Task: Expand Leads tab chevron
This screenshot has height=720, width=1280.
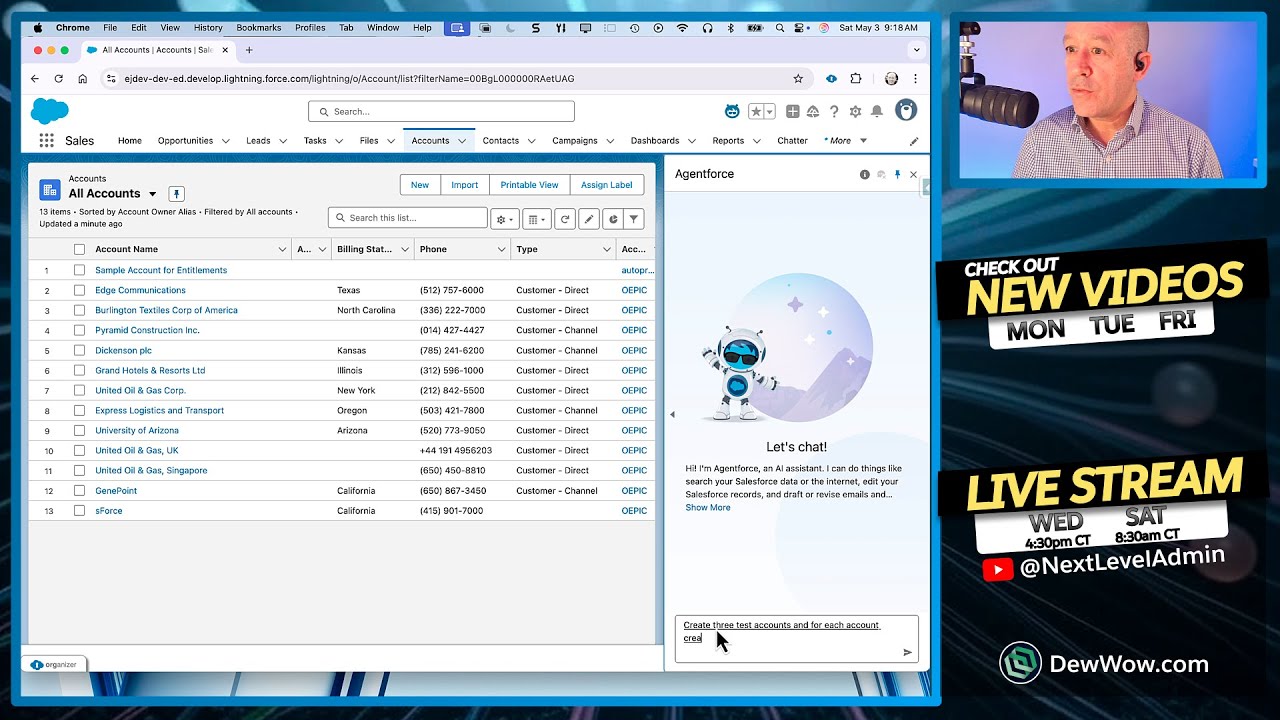Action: point(283,141)
